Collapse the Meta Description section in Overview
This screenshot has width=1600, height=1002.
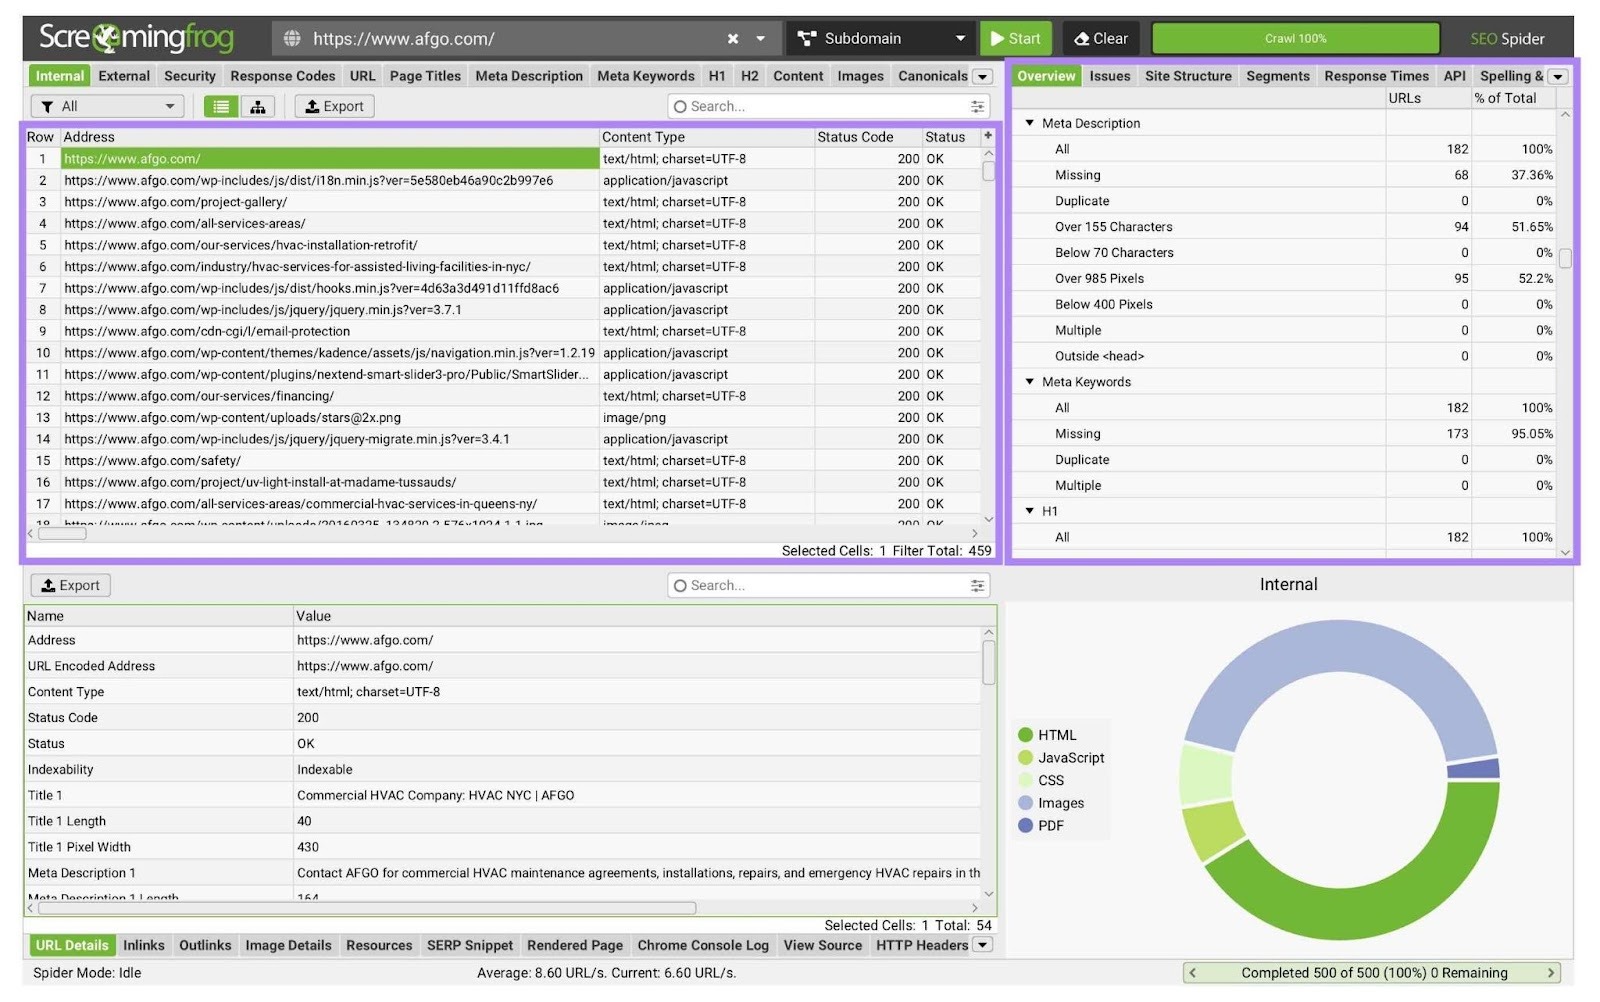click(x=1030, y=123)
